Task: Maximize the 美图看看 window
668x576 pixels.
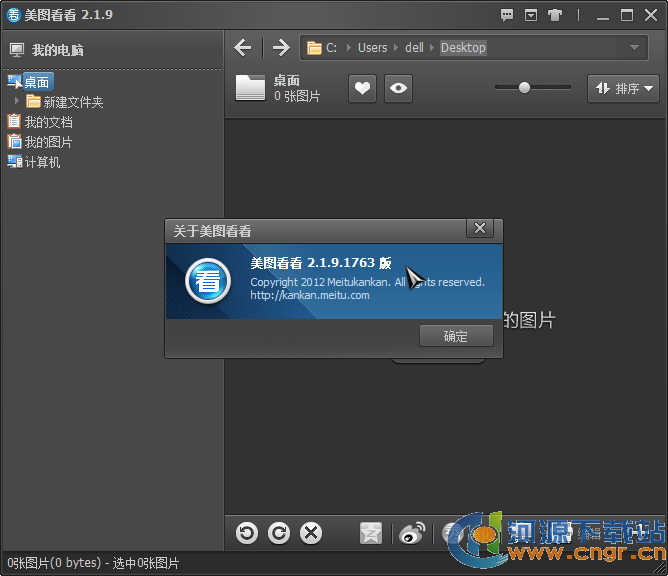Action: 626,15
